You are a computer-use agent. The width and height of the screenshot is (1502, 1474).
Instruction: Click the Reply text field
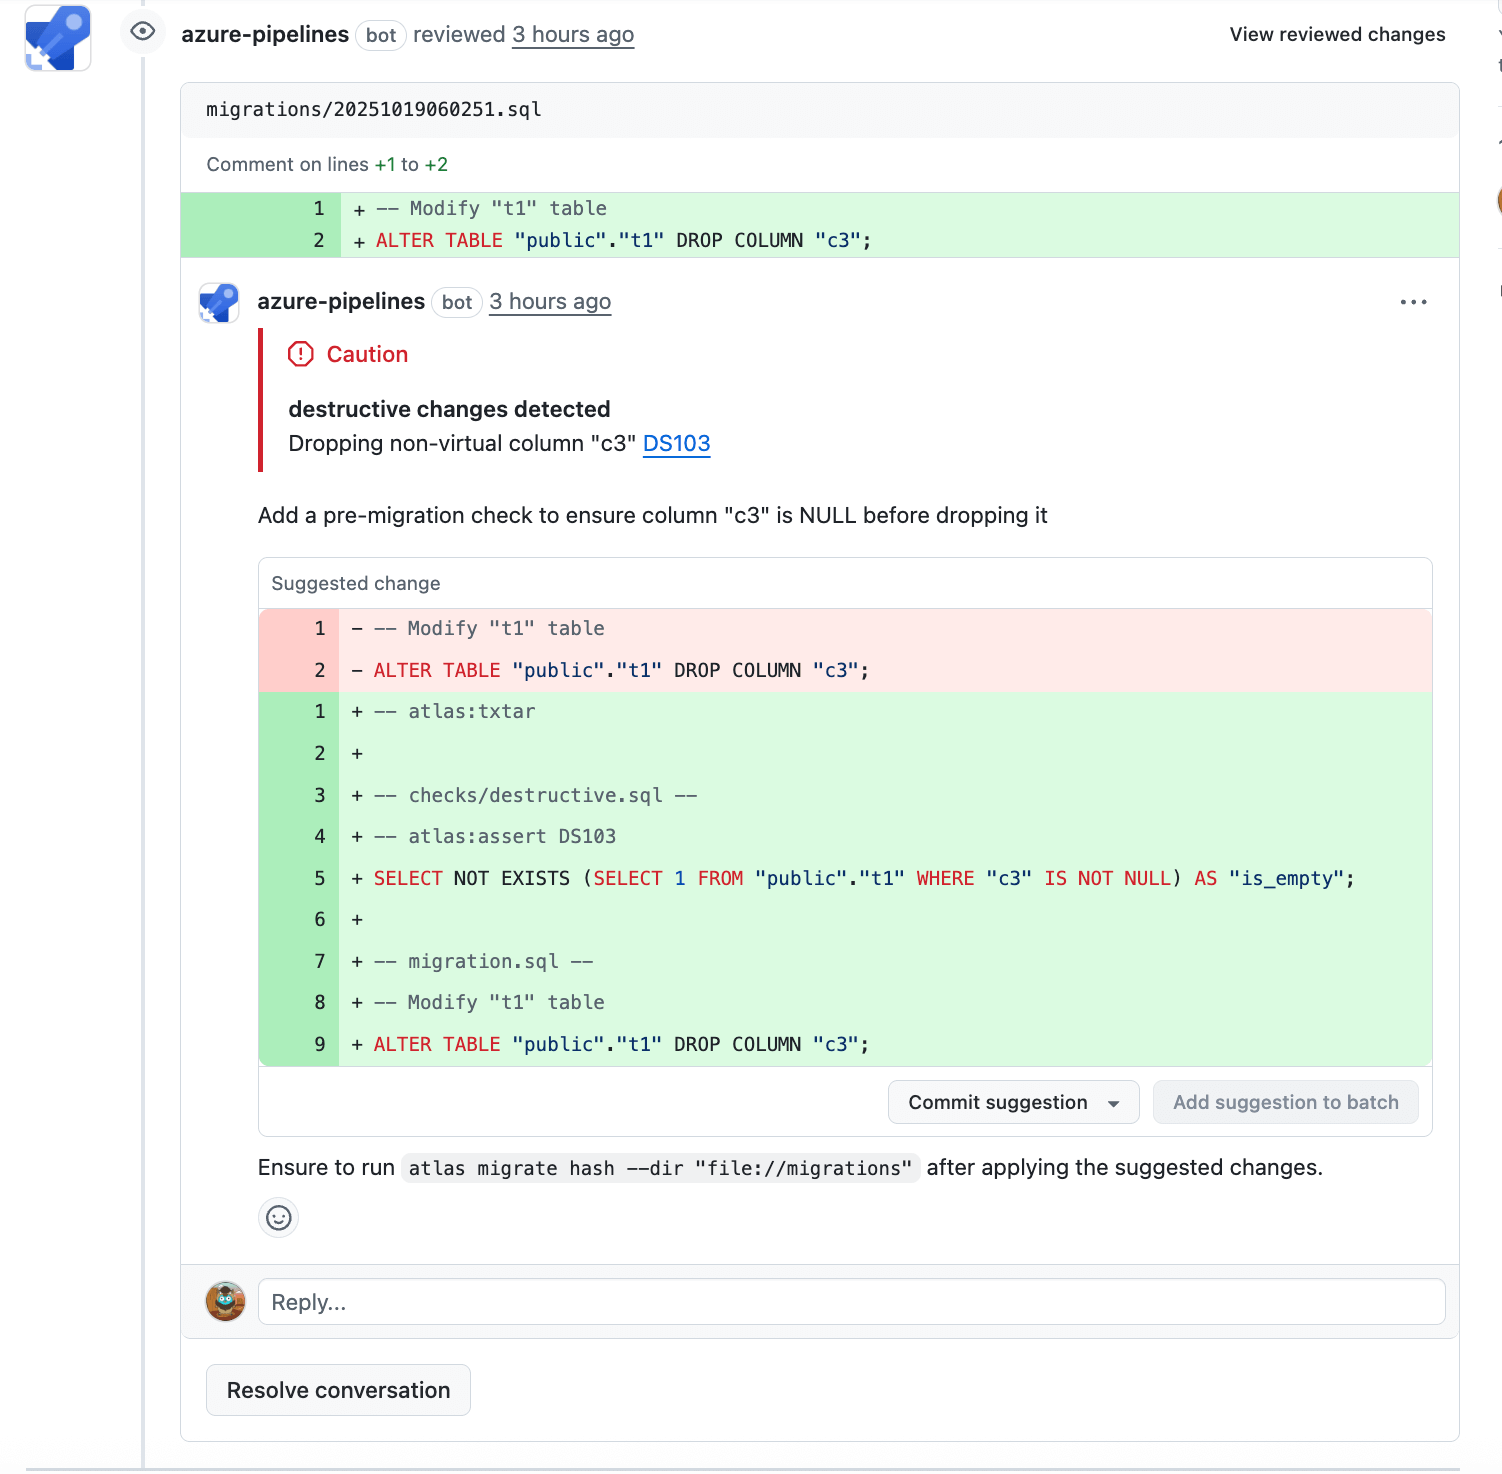(x=850, y=1301)
